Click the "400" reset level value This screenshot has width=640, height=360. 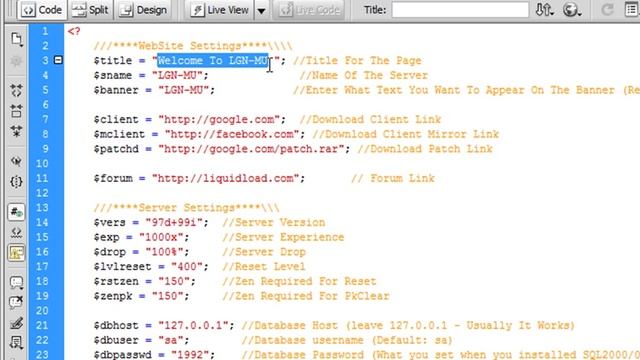pos(187,267)
